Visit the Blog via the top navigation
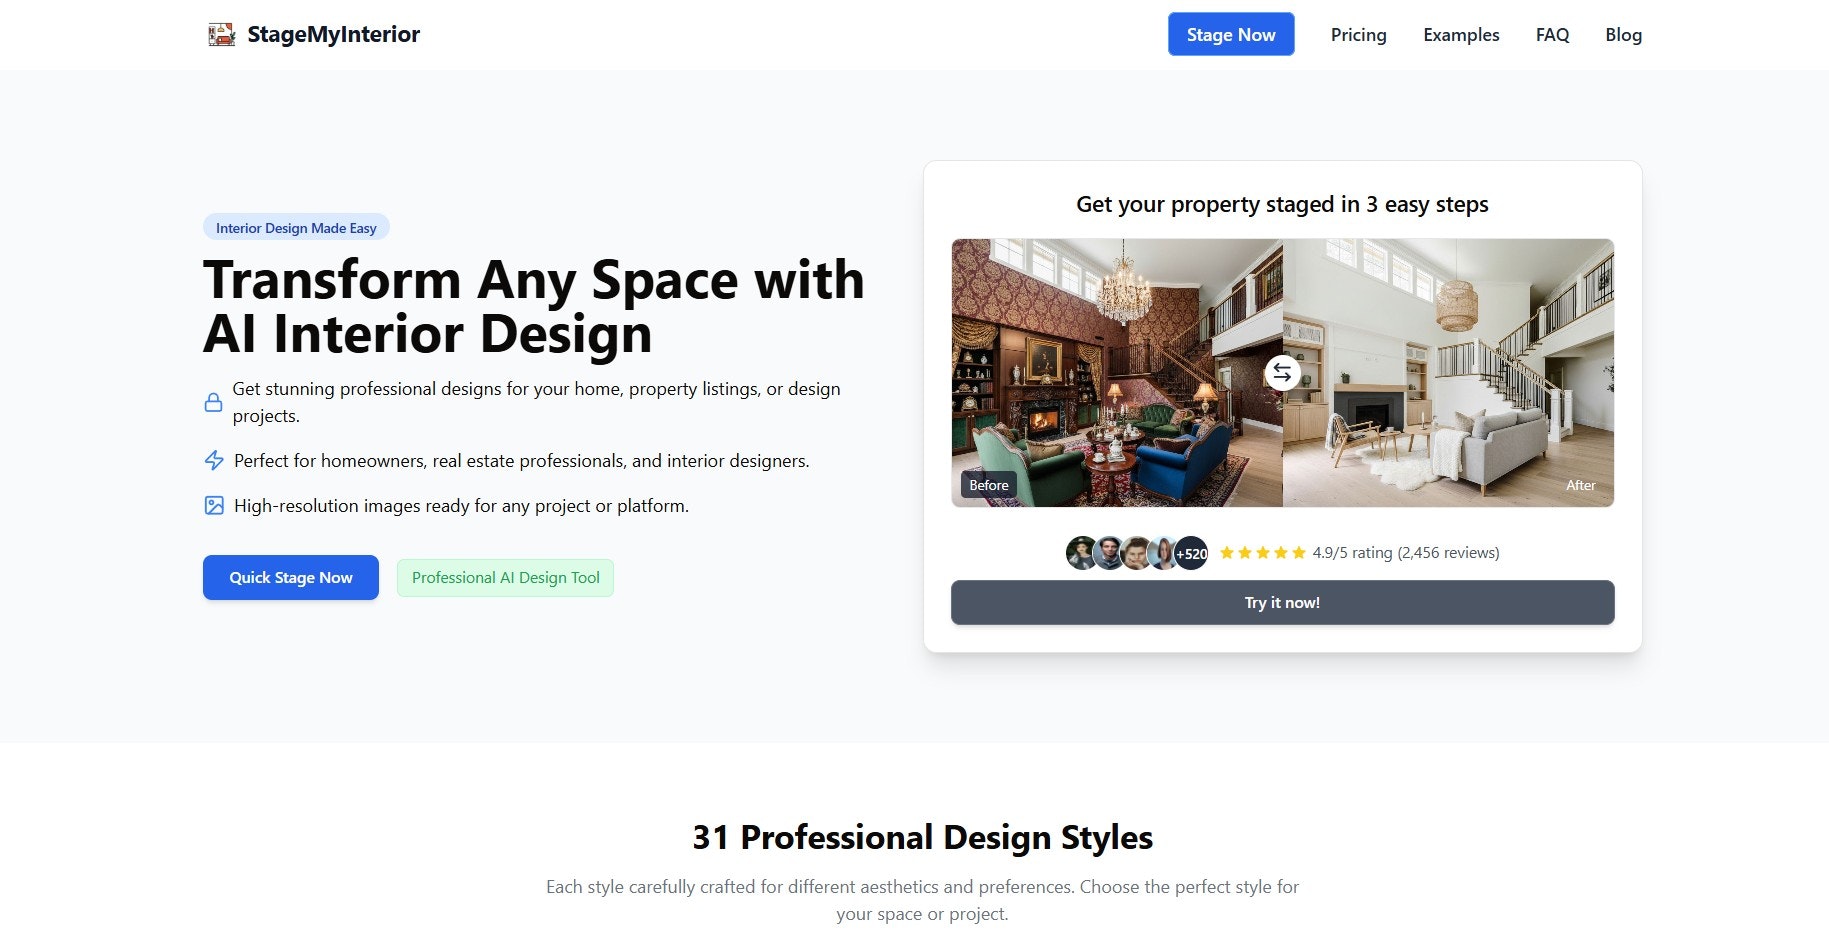Viewport: 1829px width, 938px height. tap(1622, 34)
